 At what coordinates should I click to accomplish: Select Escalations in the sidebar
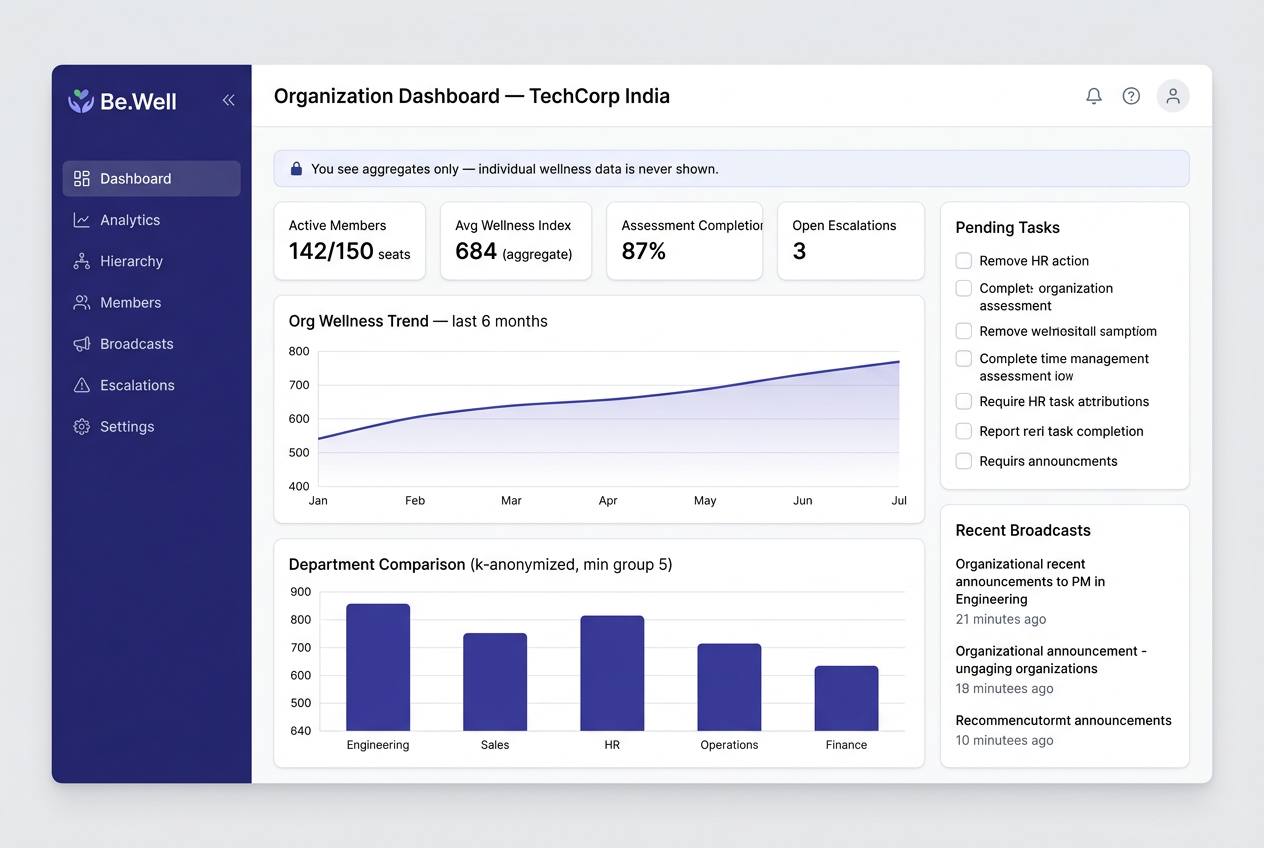[x=151, y=385]
